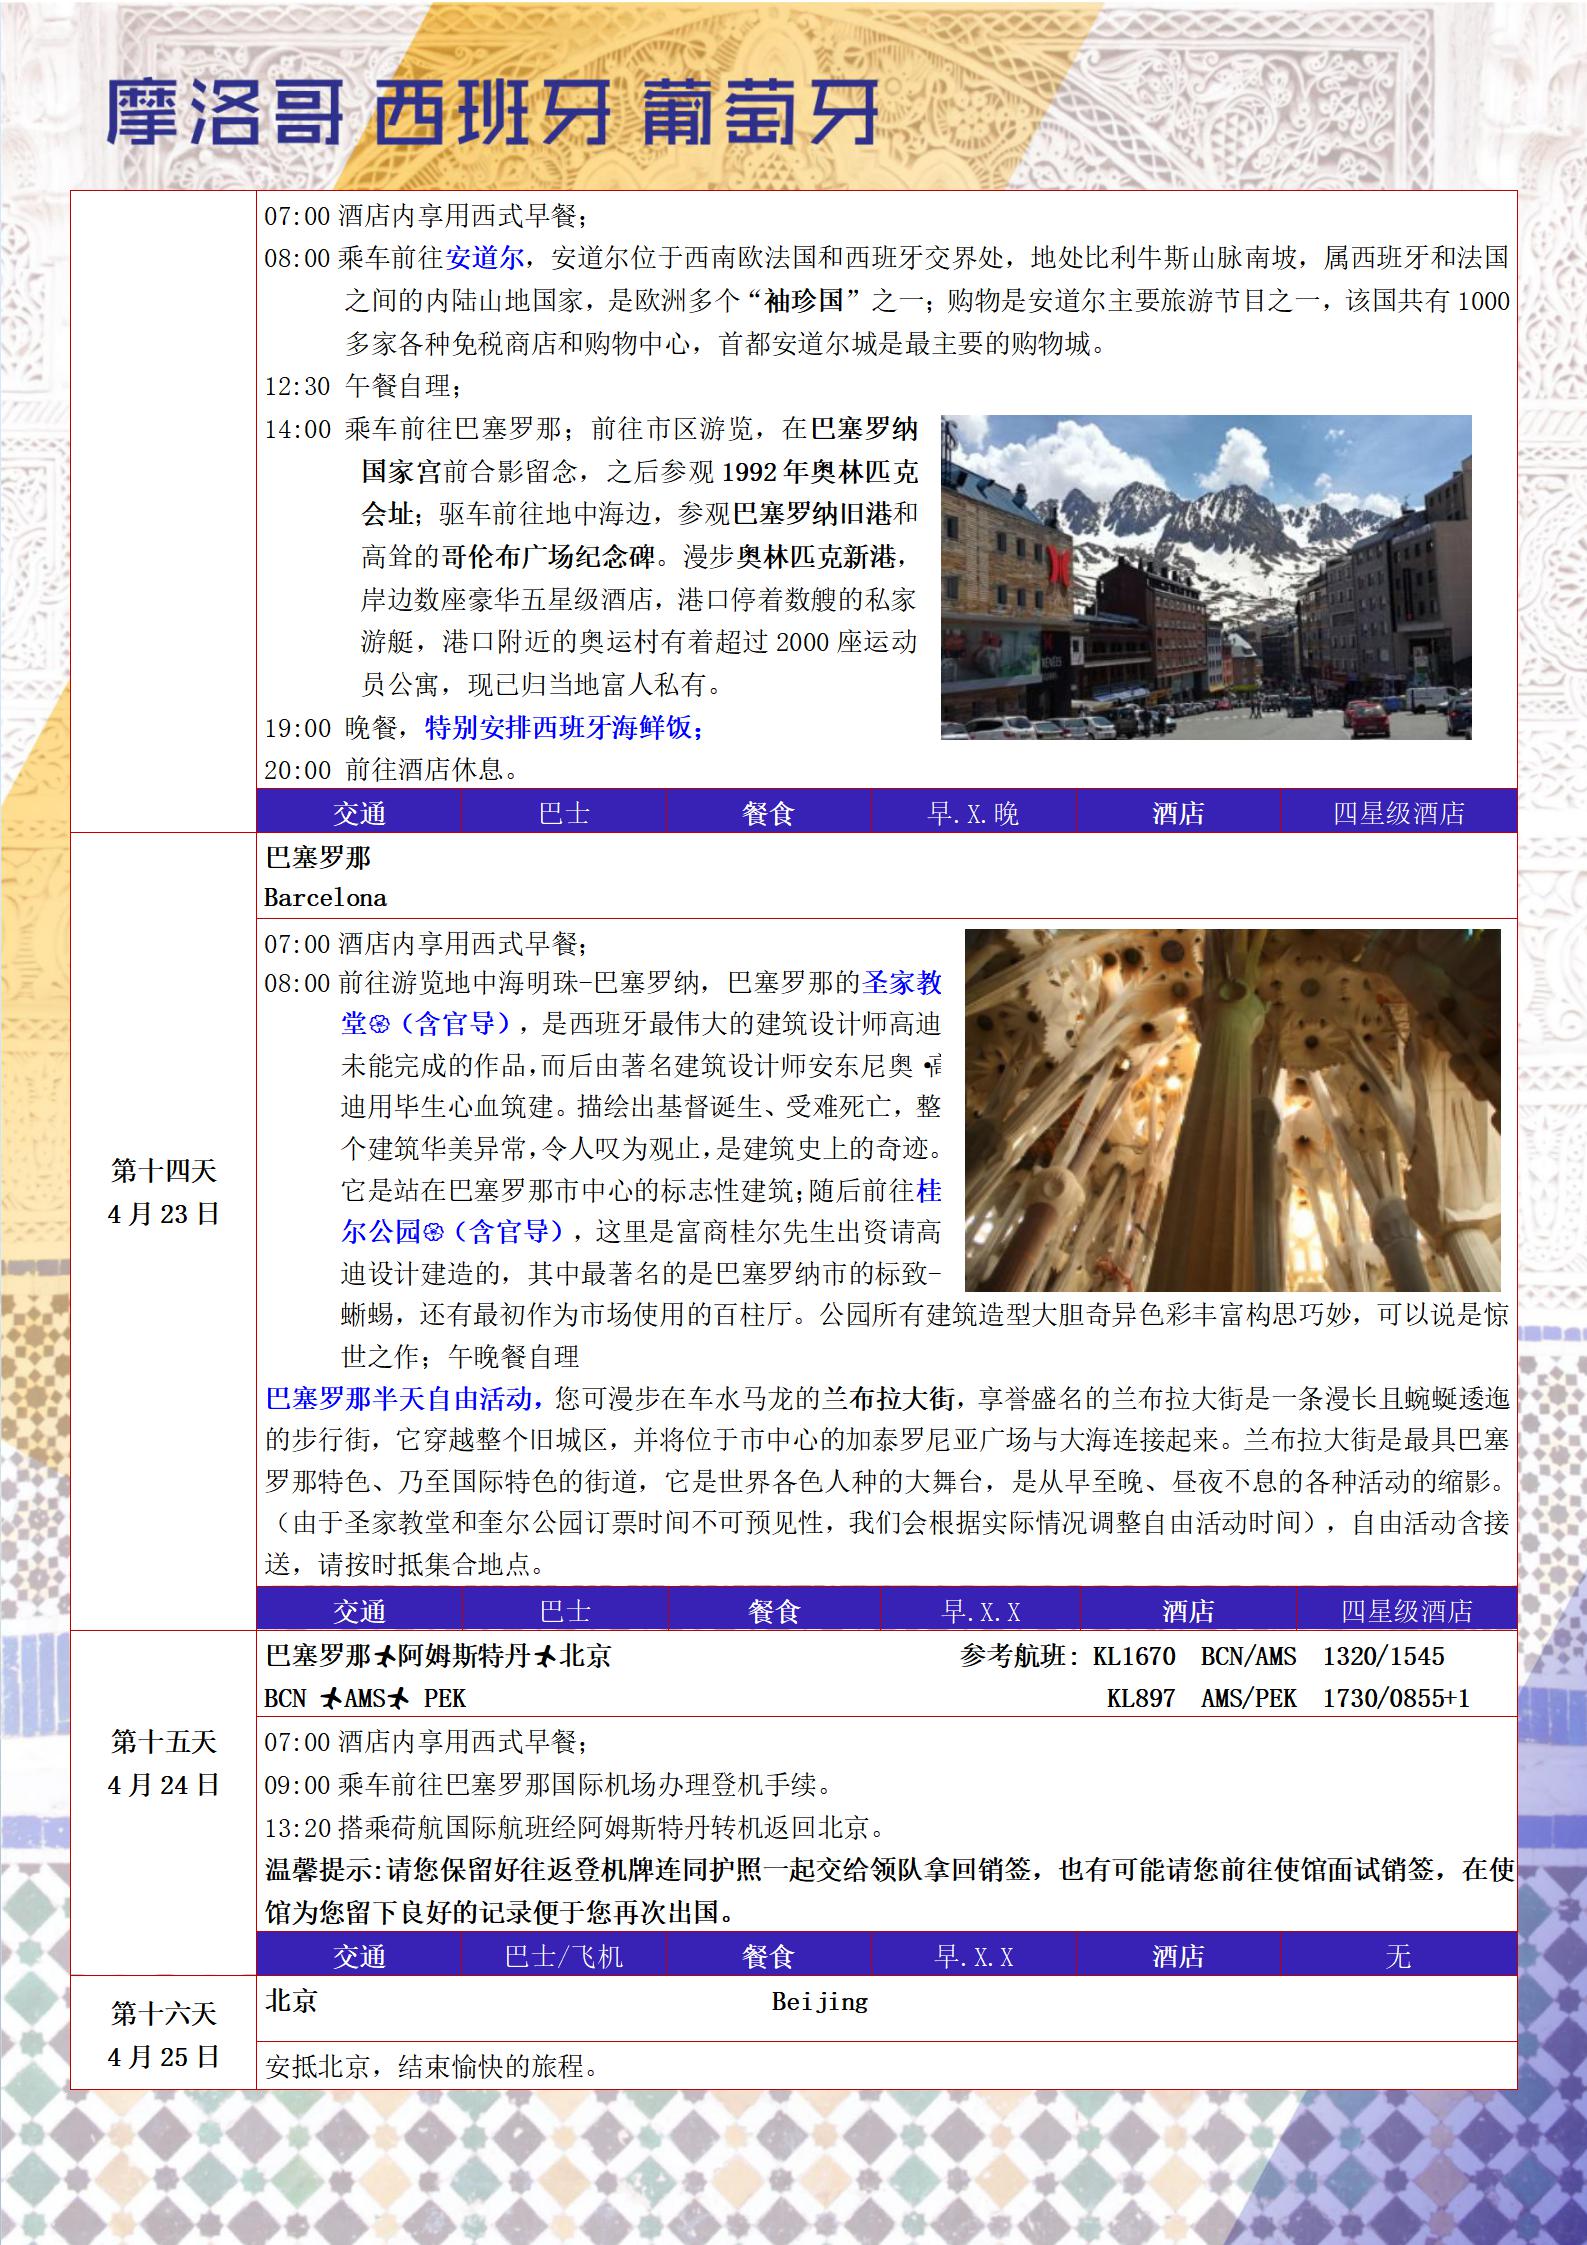Click the 12:30 午餐自理 line

pyautogui.click(x=362, y=386)
